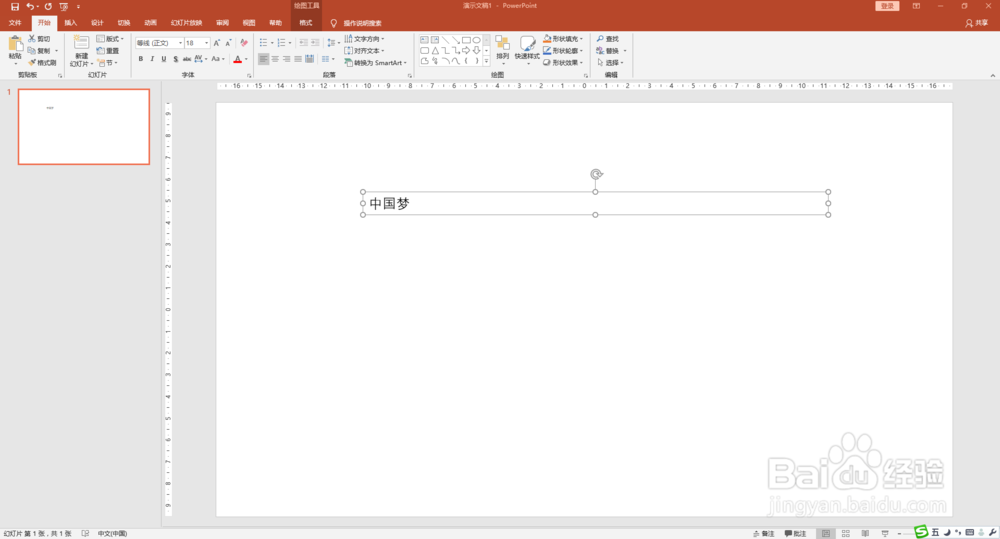1000x539 pixels.
Task: Switch to Insert (插入) tab
Action: point(71,23)
